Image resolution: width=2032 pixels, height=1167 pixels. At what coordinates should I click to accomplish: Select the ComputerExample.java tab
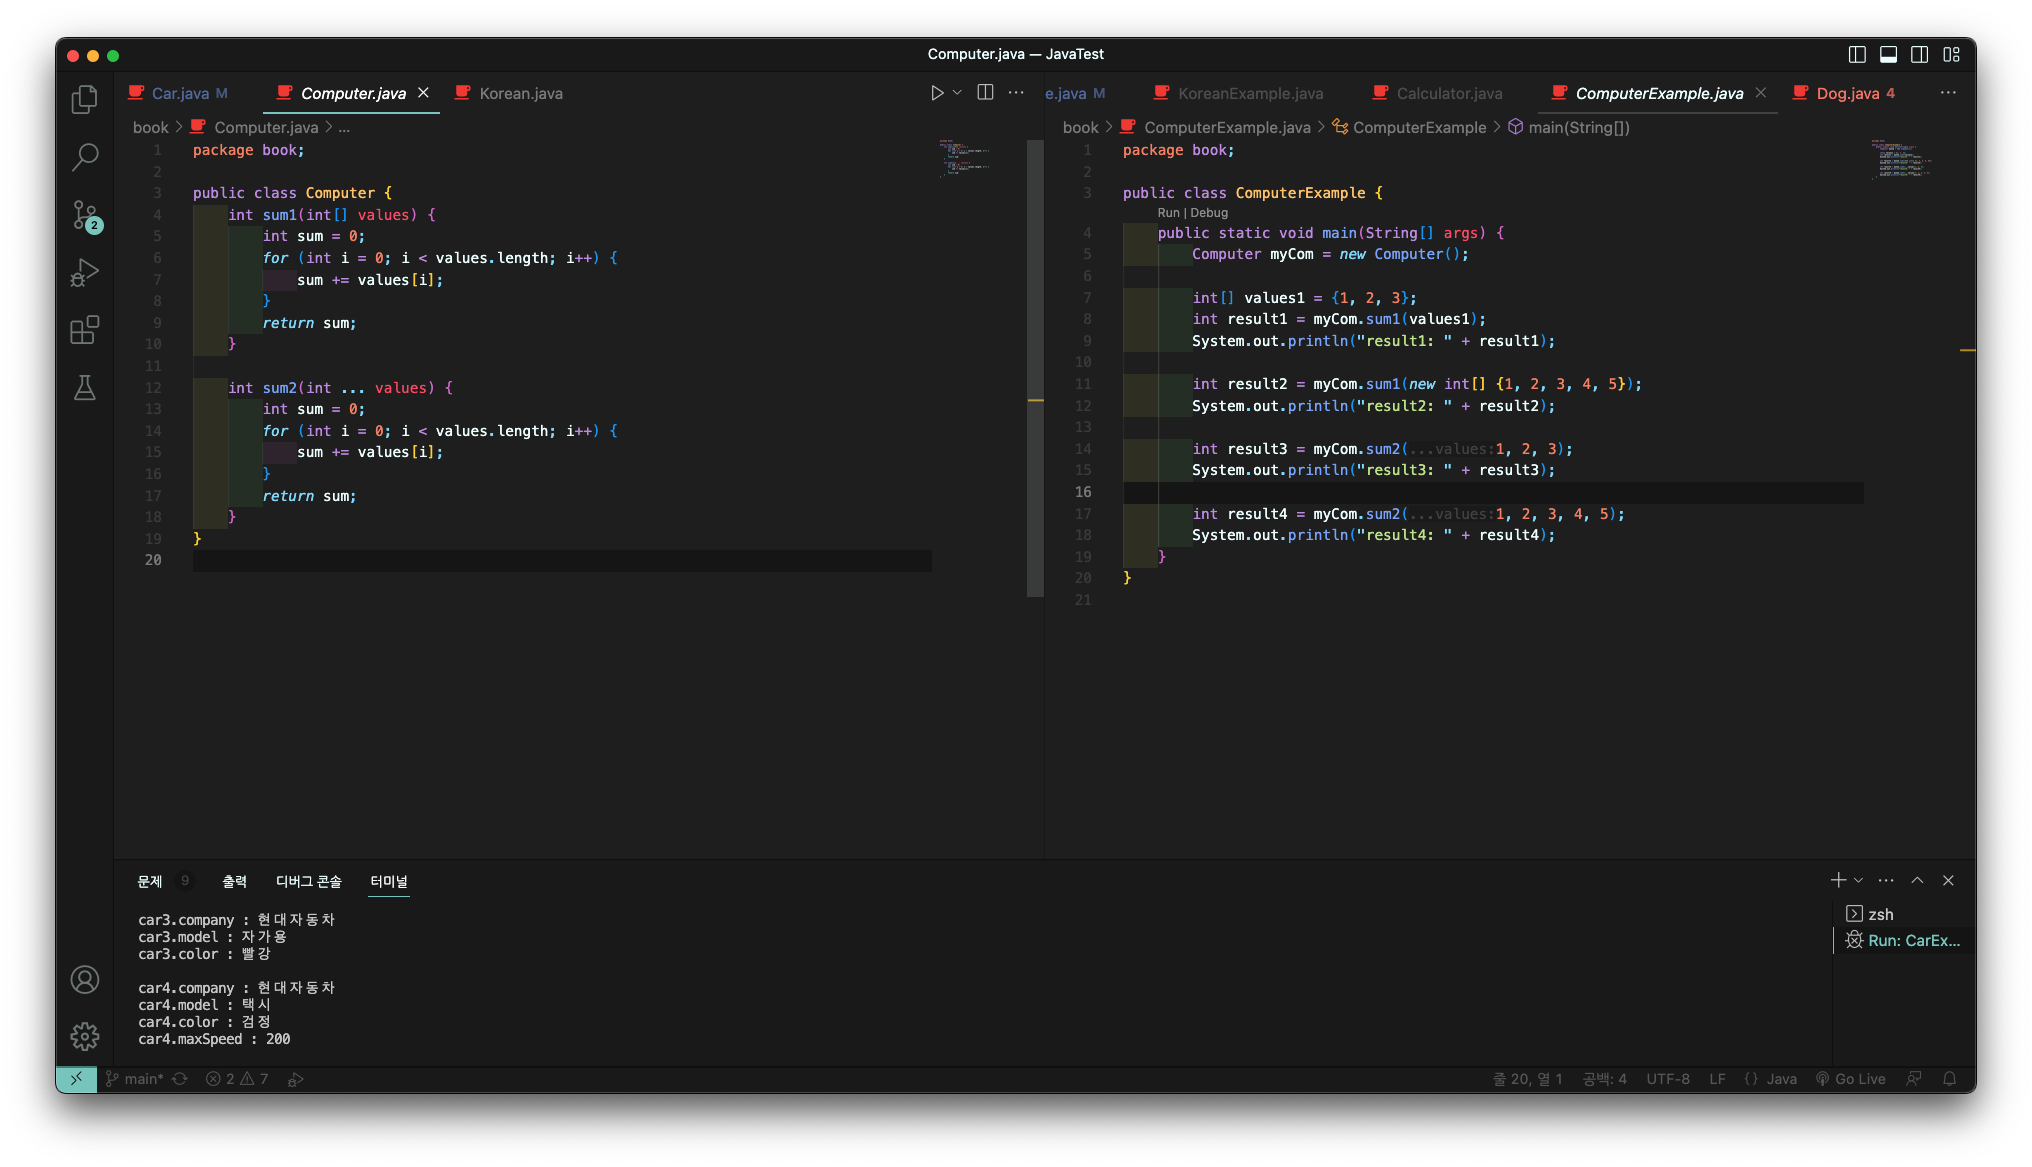pos(1659,93)
